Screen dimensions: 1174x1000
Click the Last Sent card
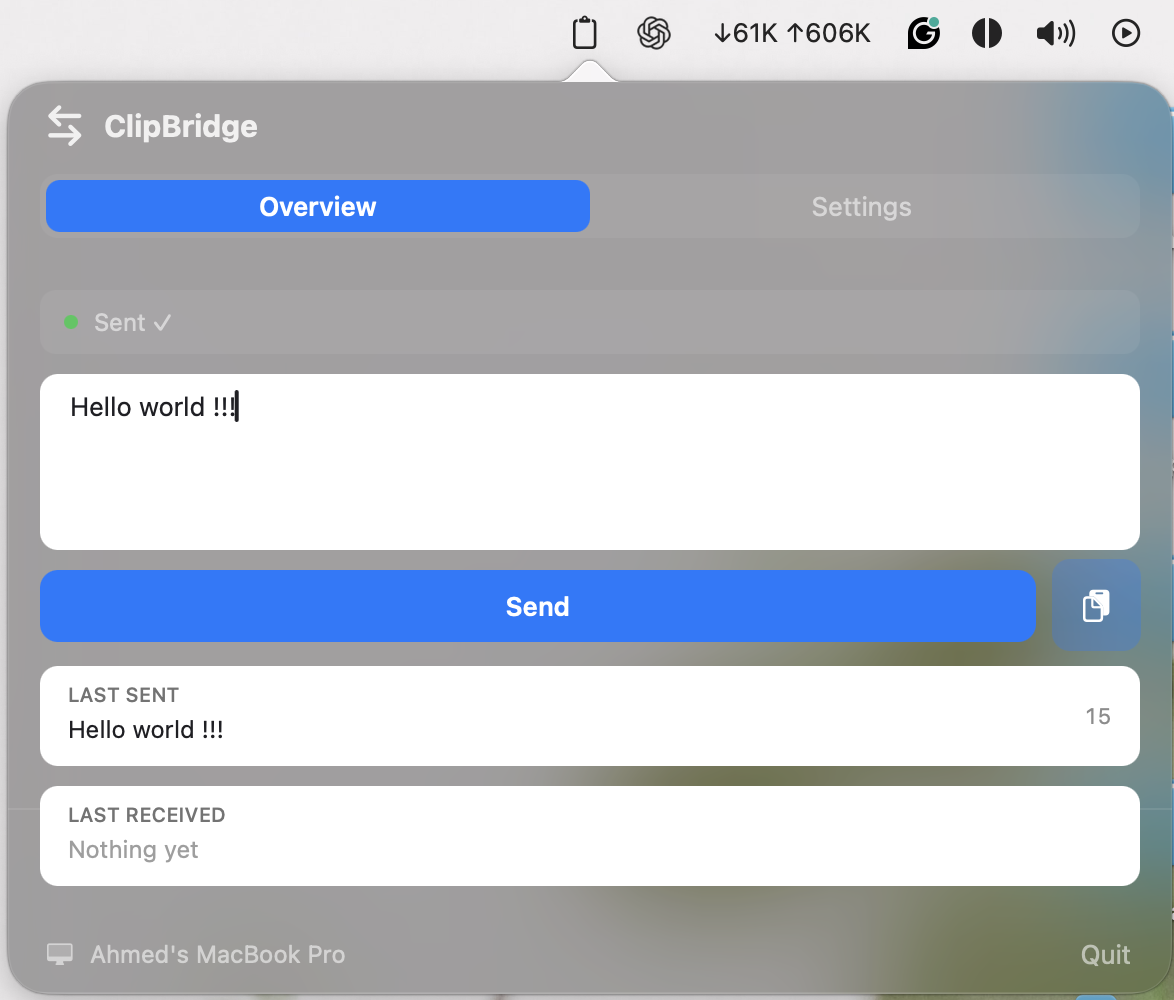(590, 716)
